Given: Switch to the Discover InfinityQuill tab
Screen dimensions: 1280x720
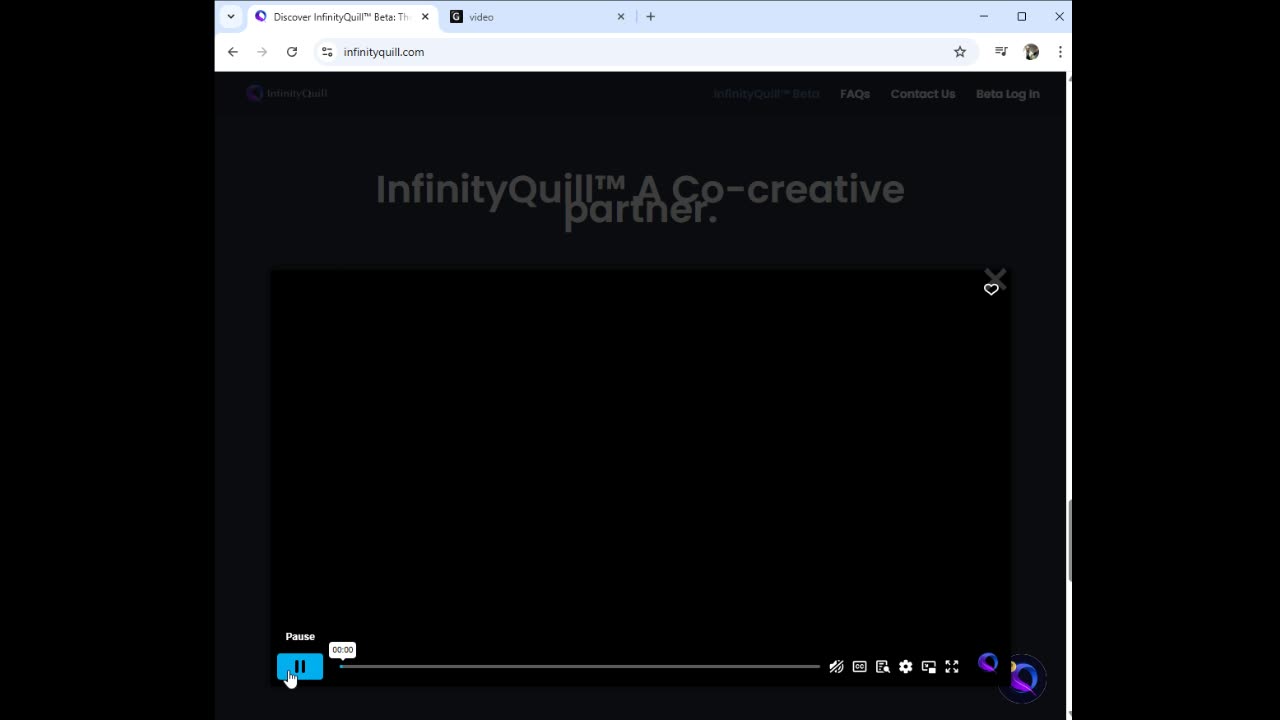Looking at the screenshot, I should point(341,17).
